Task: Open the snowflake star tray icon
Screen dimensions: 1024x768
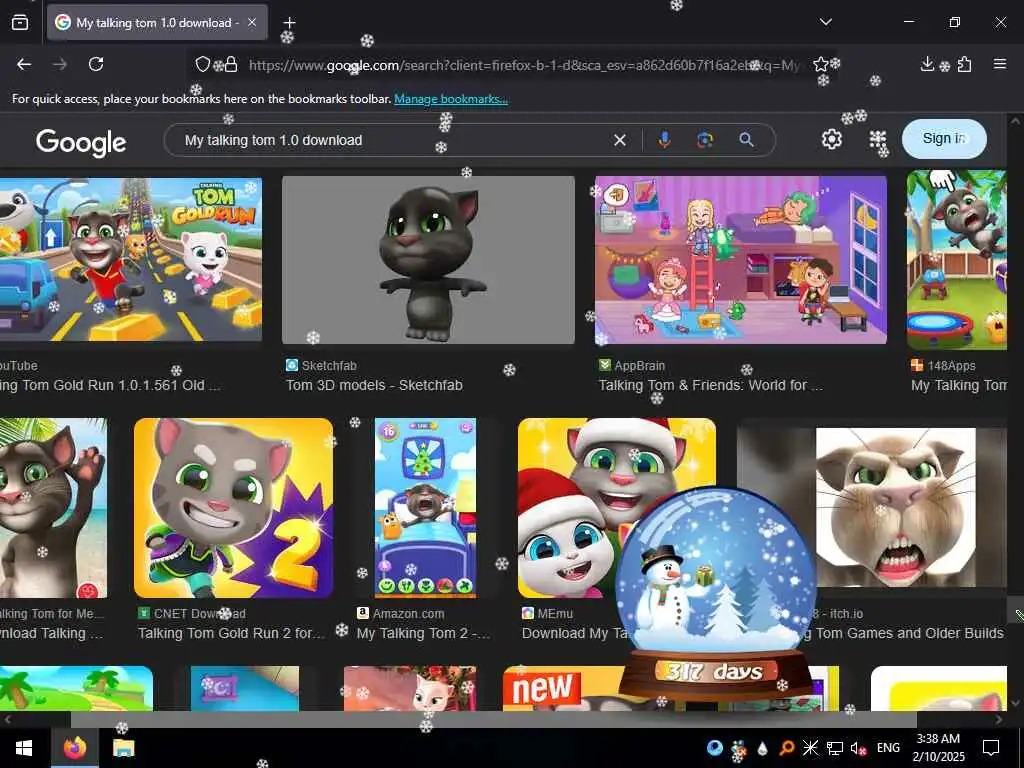Action: (x=810, y=748)
